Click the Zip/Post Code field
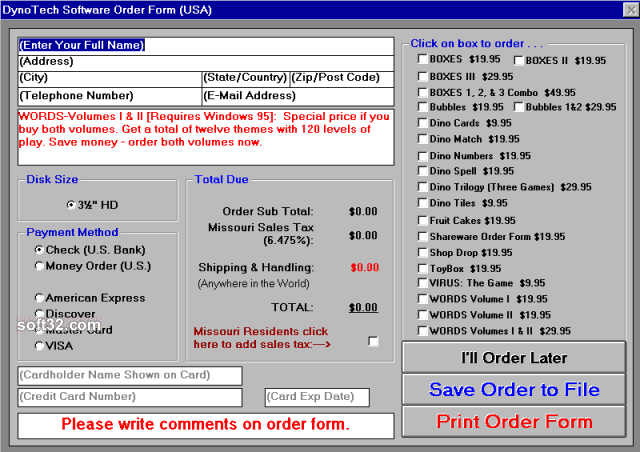 pos(342,78)
